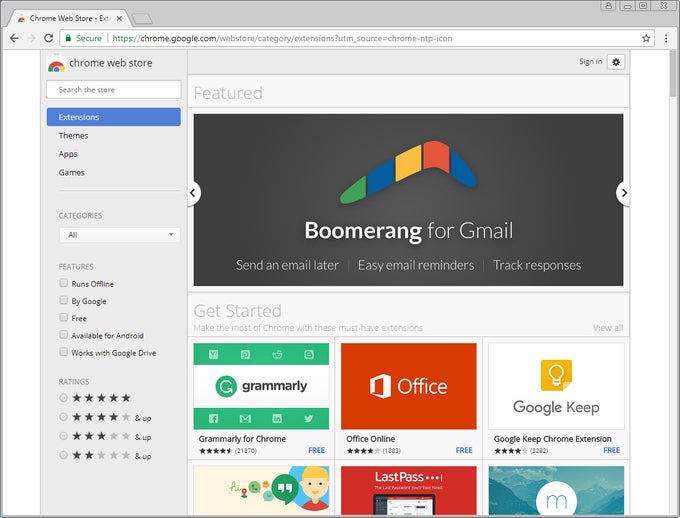Image resolution: width=680 pixels, height=518 pixels.
Task: Open the Games section in the sidebar
Action: tap(71, 172)
